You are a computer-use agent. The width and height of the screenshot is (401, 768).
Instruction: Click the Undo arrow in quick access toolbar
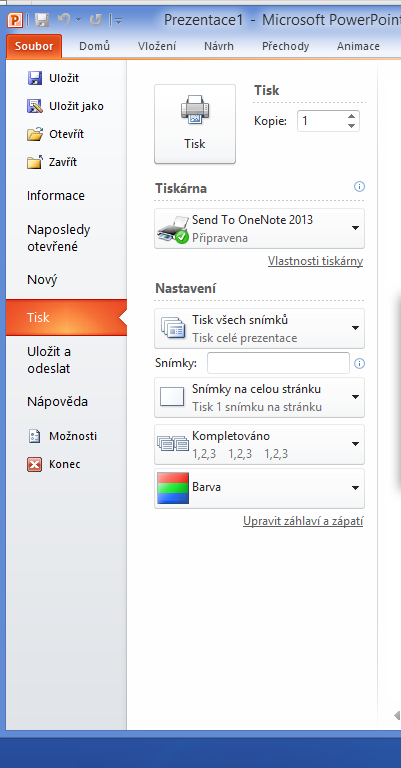pos(64,20)
